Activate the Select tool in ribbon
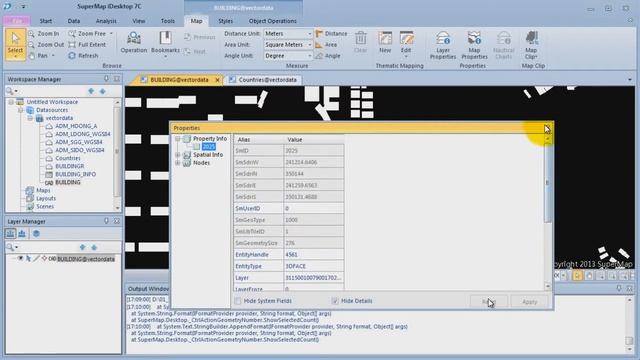Image resolution: width=640 pixels, height=360 pixels. pos(15,44)
